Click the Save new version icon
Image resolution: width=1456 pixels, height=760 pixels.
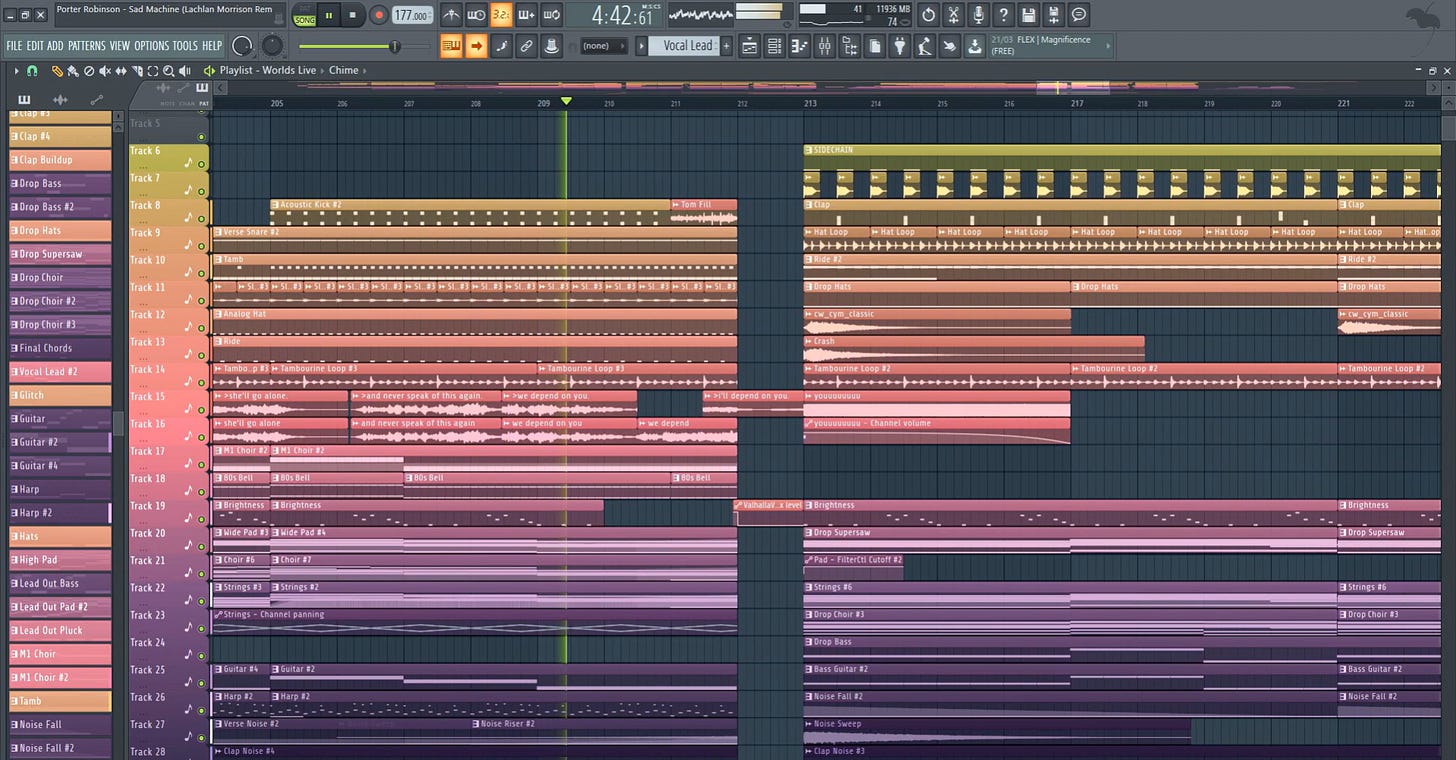tap(1053, 15)
